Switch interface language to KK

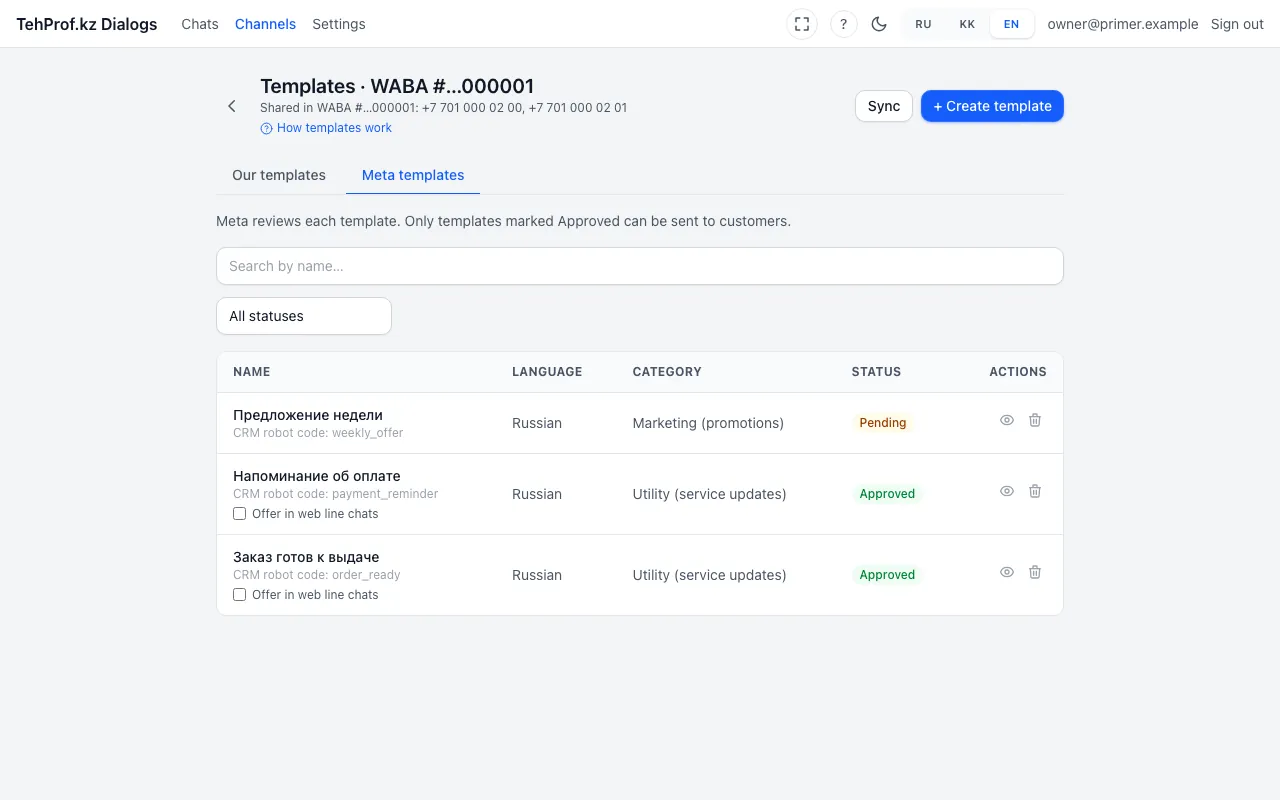pos(967,24)
